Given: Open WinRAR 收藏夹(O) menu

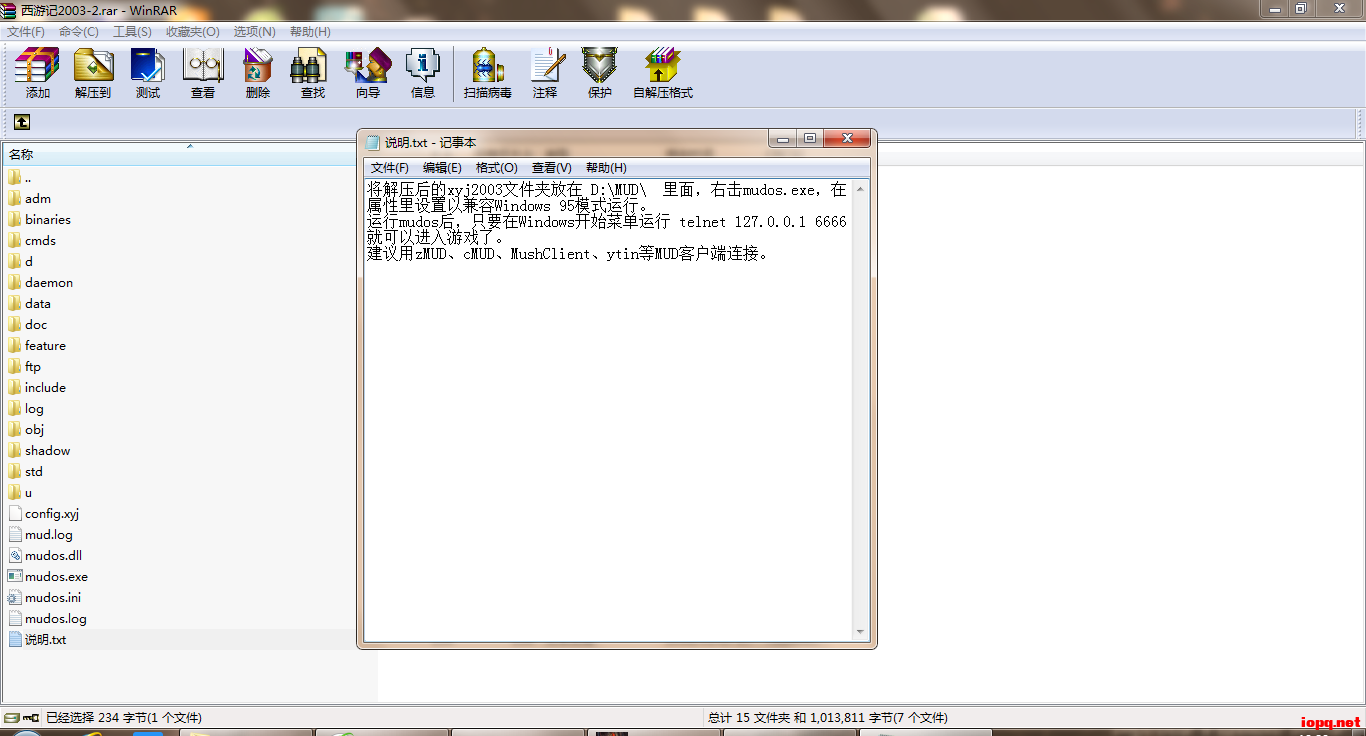Looking at the screenshot, I should click(192, 32).
